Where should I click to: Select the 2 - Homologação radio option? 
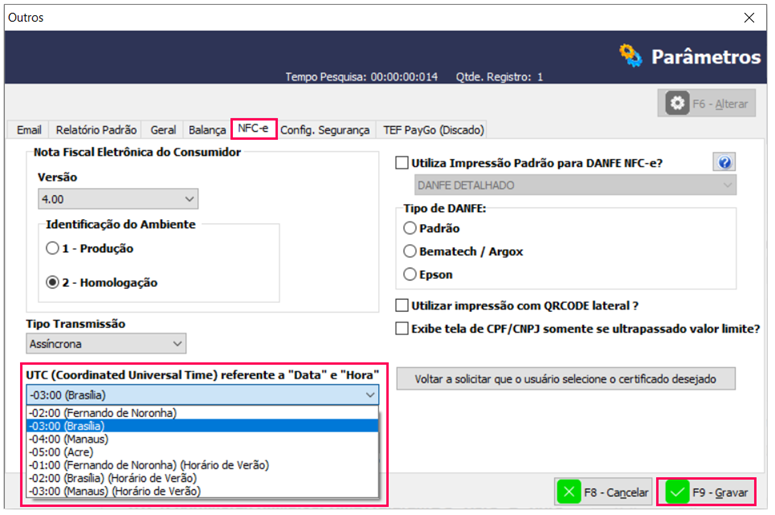click(x=53, y=282)
